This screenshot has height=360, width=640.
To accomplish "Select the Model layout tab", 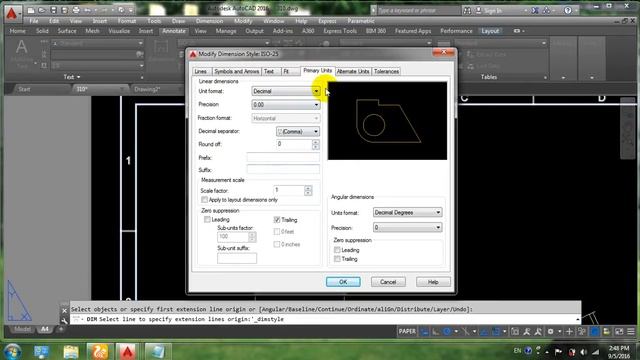I will tap(22, 329).
